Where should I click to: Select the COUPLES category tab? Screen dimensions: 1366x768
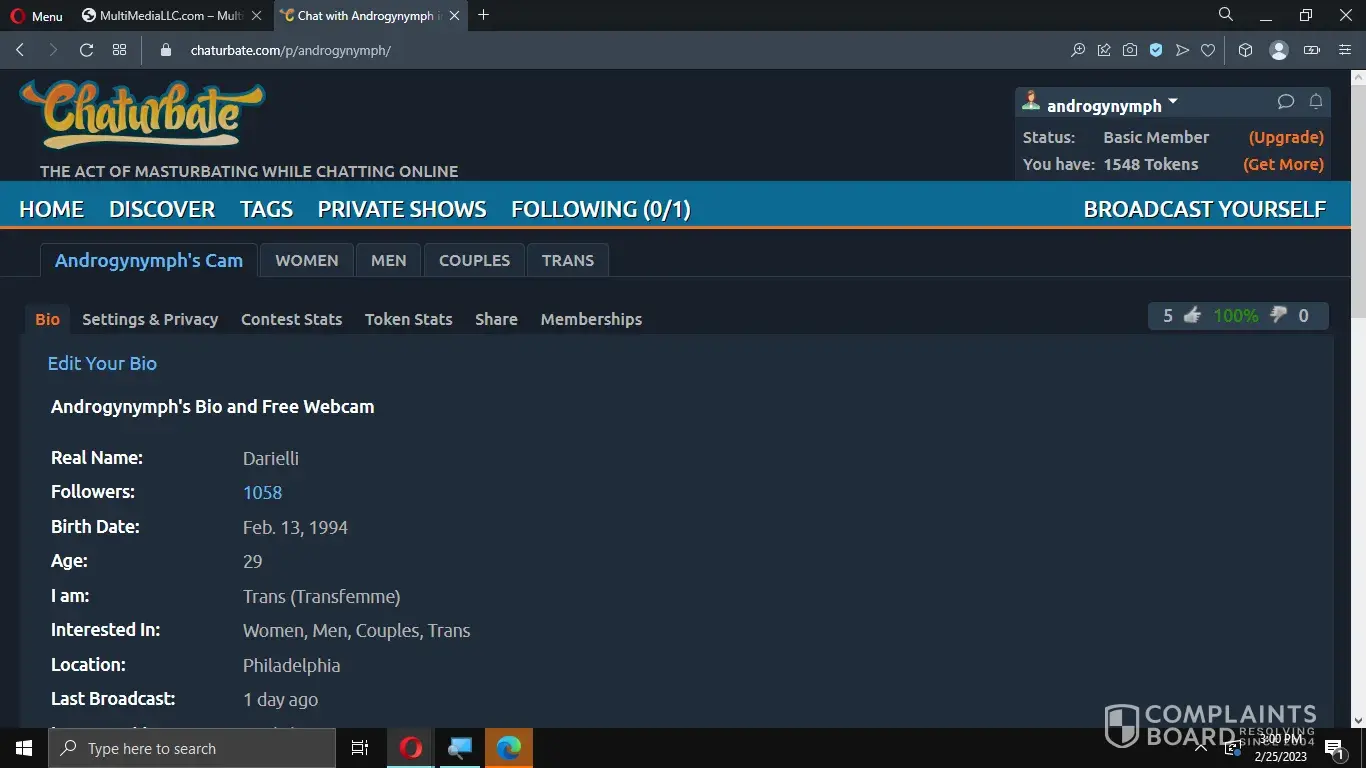474,260
